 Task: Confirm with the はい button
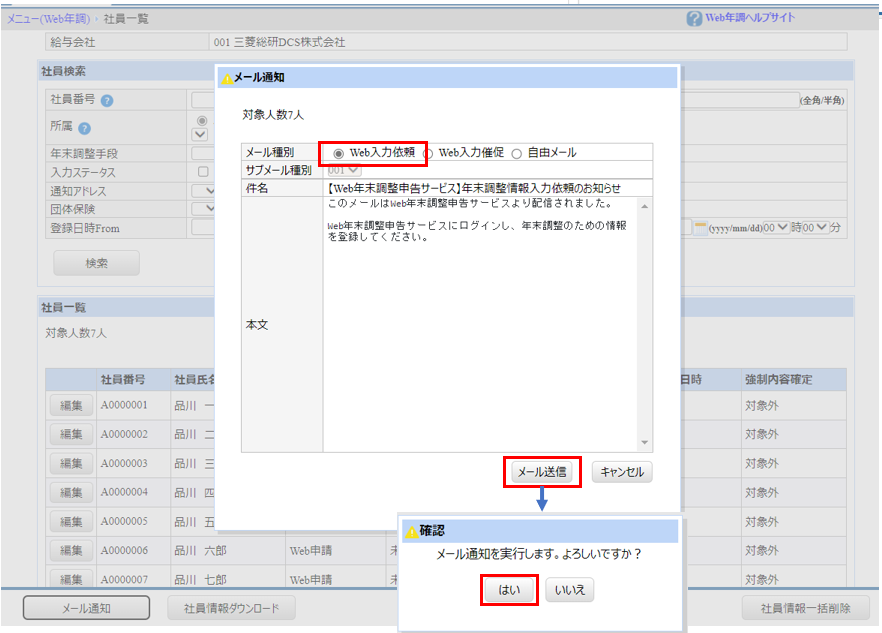tap(510, 590)
